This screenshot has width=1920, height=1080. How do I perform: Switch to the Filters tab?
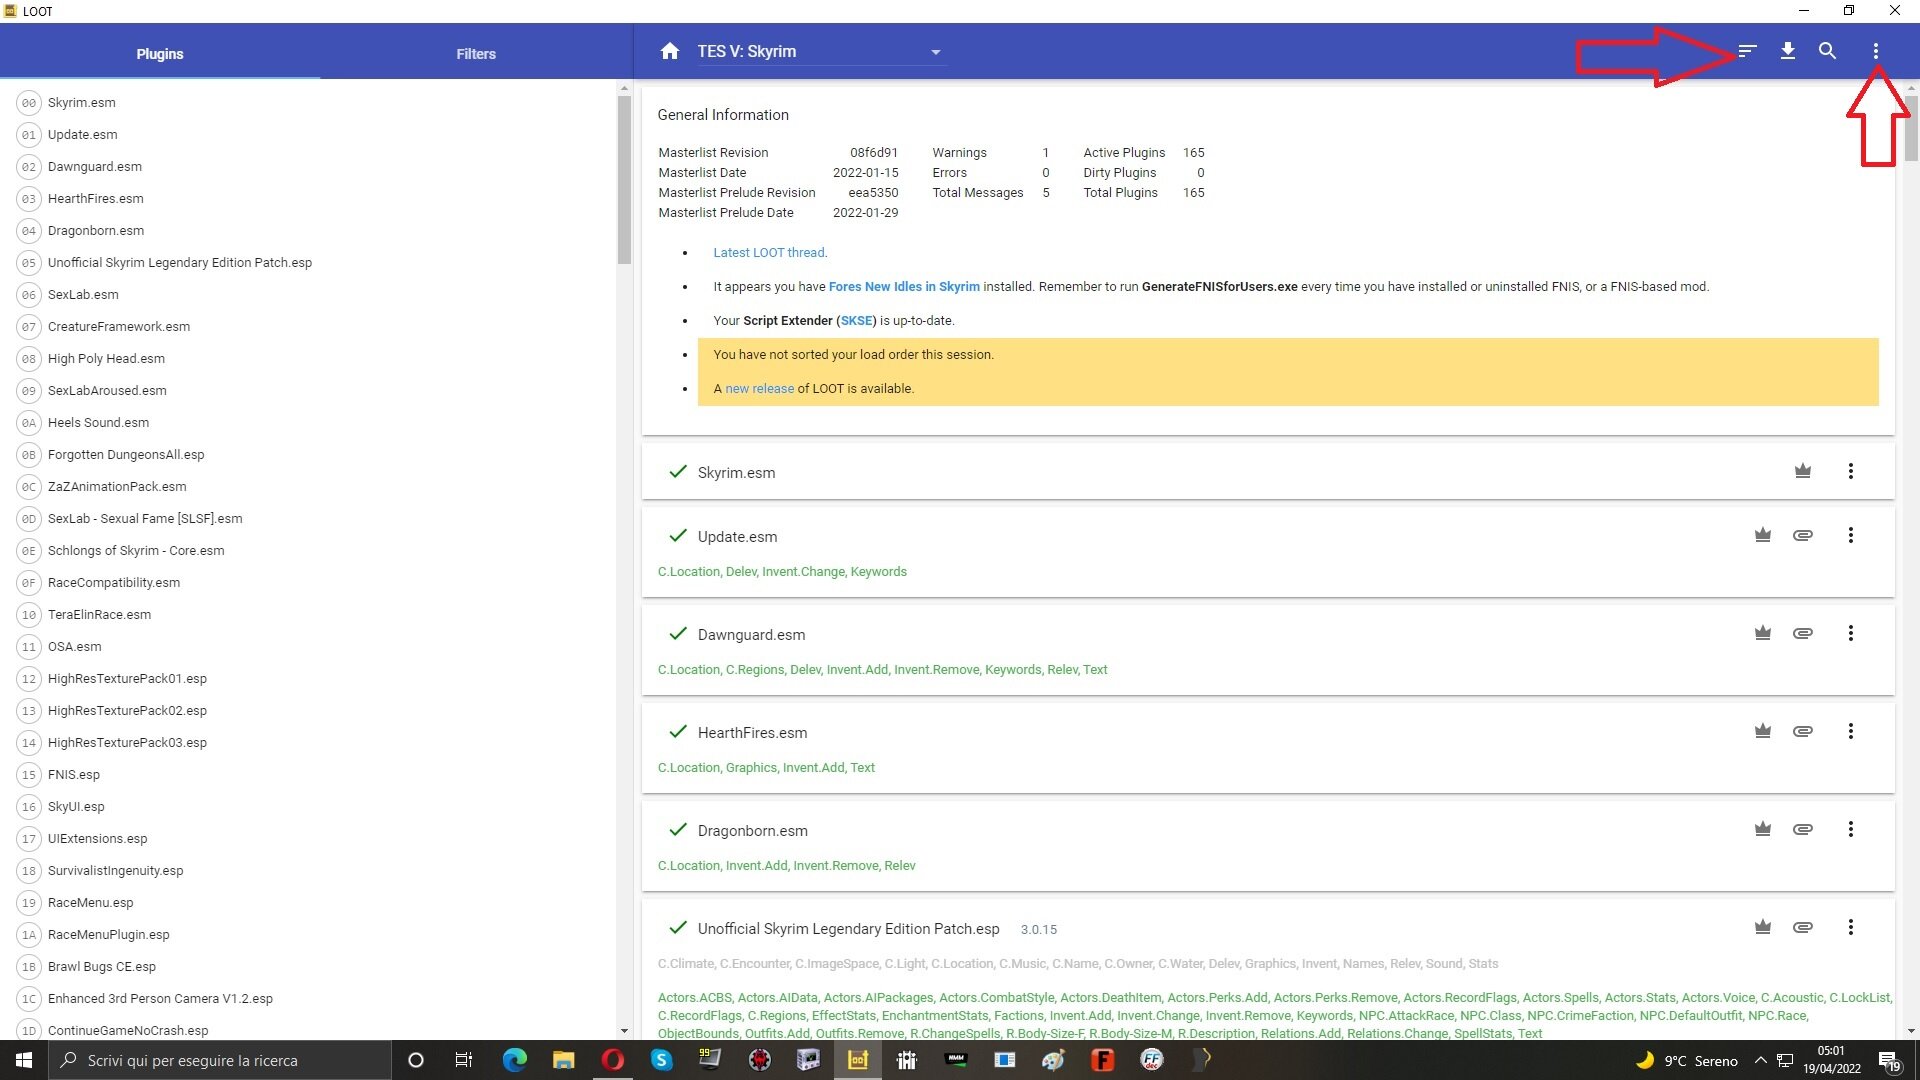click(476, 54)
